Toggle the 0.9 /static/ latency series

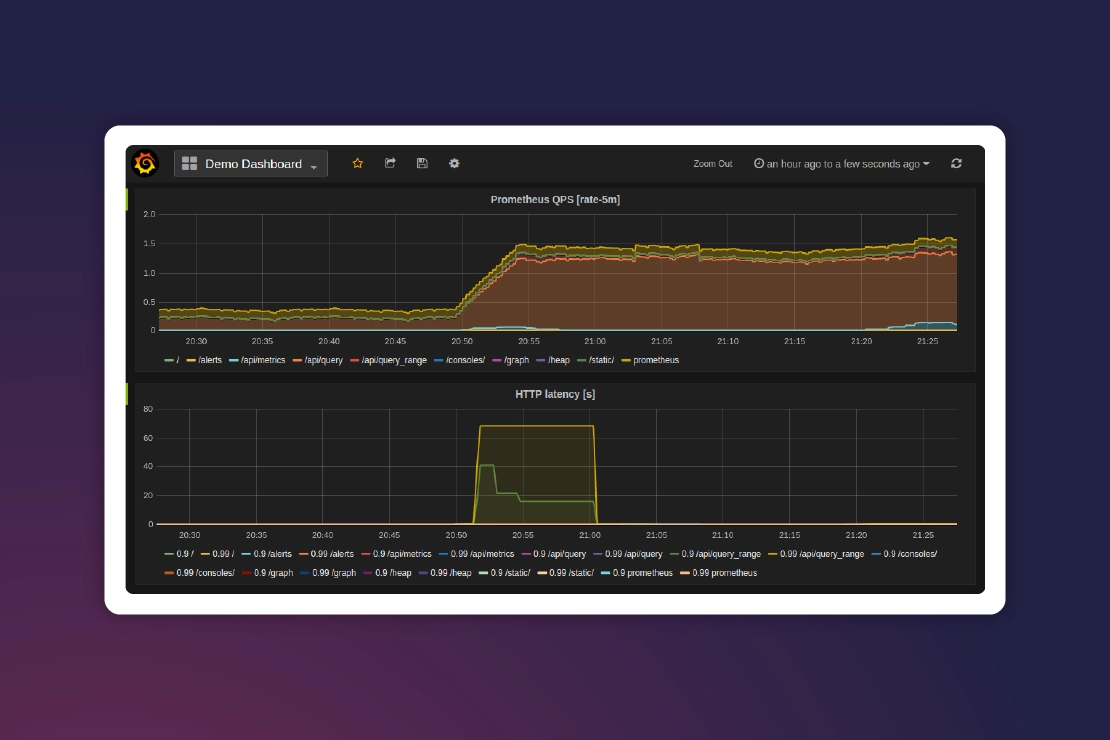pyautogui.click(x=505, y=574)
